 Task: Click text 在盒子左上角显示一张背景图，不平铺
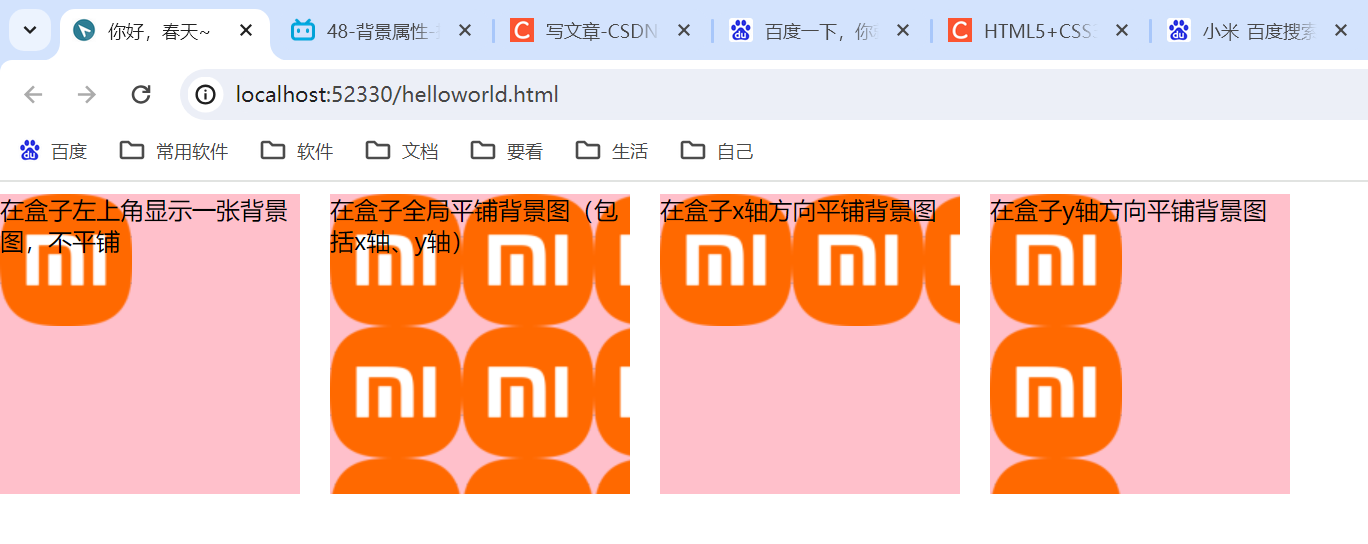pos(144,226)
